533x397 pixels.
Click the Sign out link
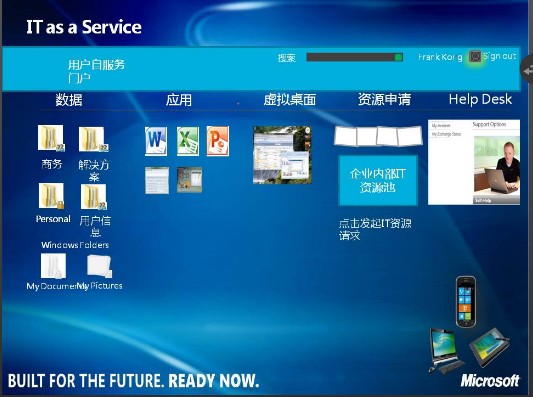500,56
